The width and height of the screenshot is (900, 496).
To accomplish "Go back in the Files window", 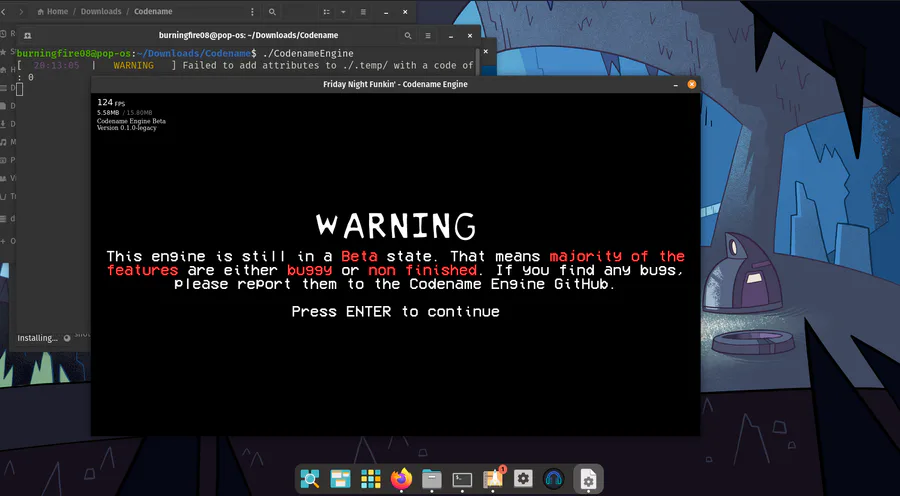I will (2, 11).
